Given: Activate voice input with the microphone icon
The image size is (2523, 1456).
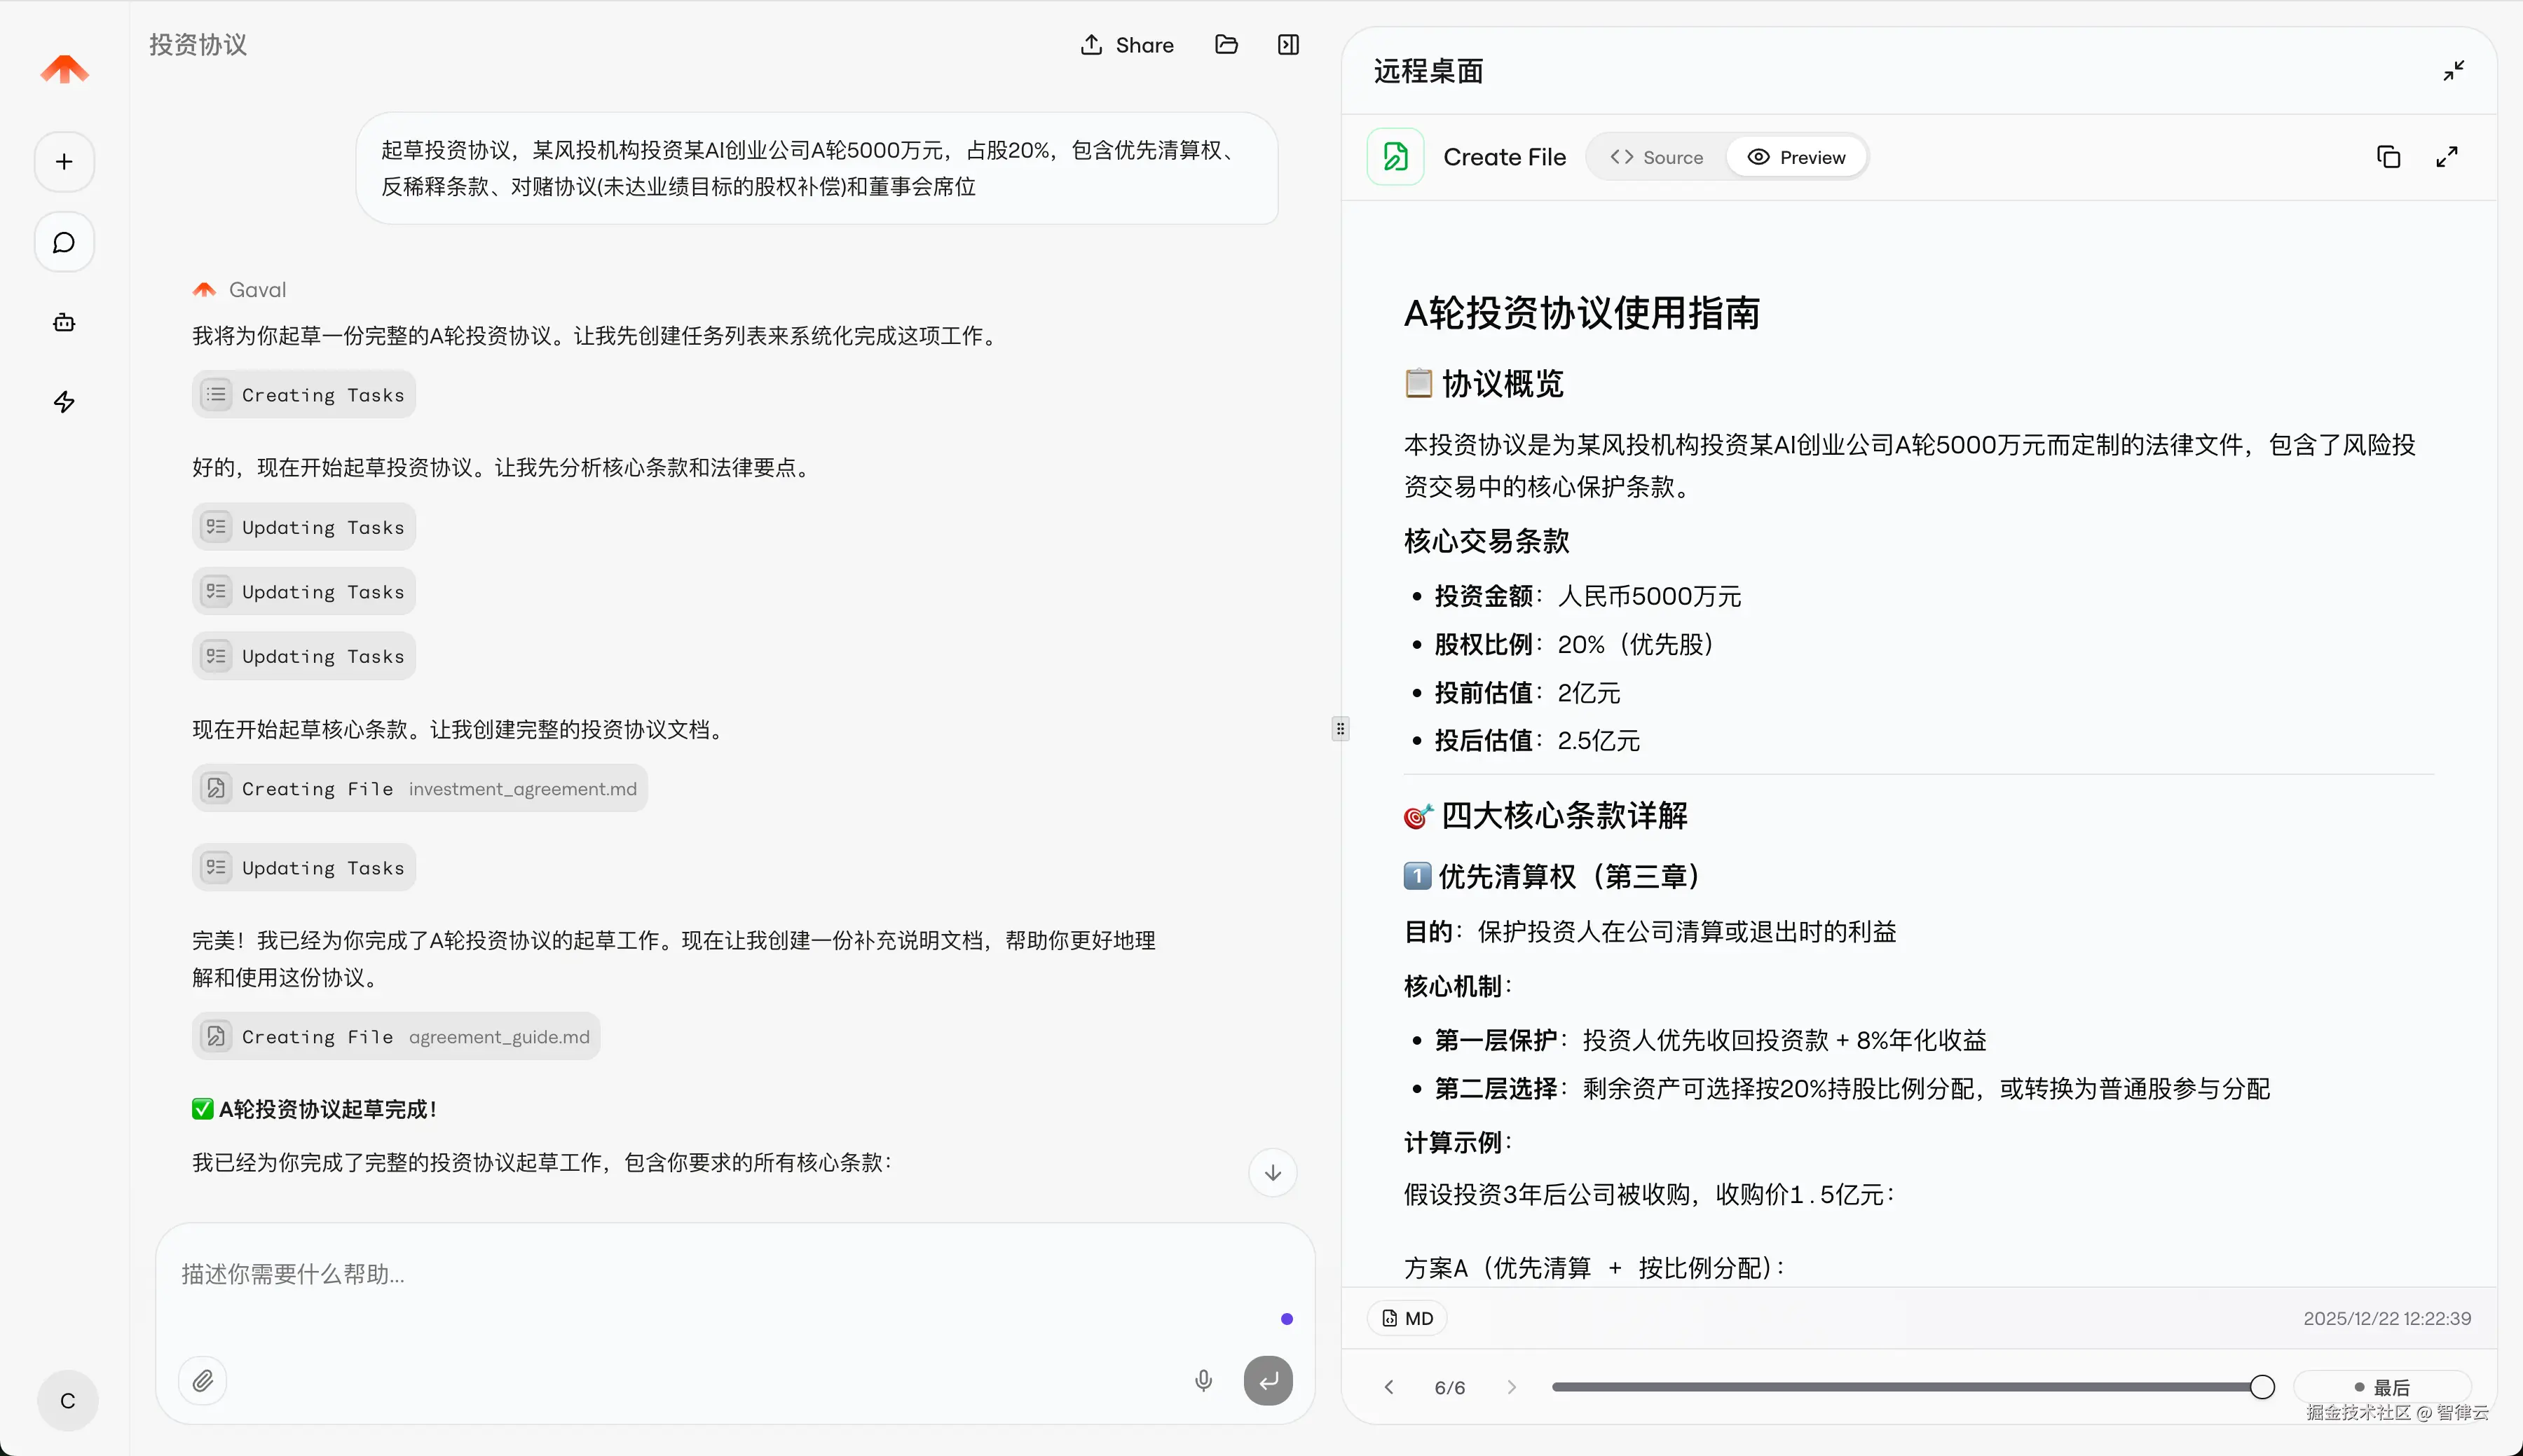Looking at the screenshot, I should click(x=1203, y=1380).
